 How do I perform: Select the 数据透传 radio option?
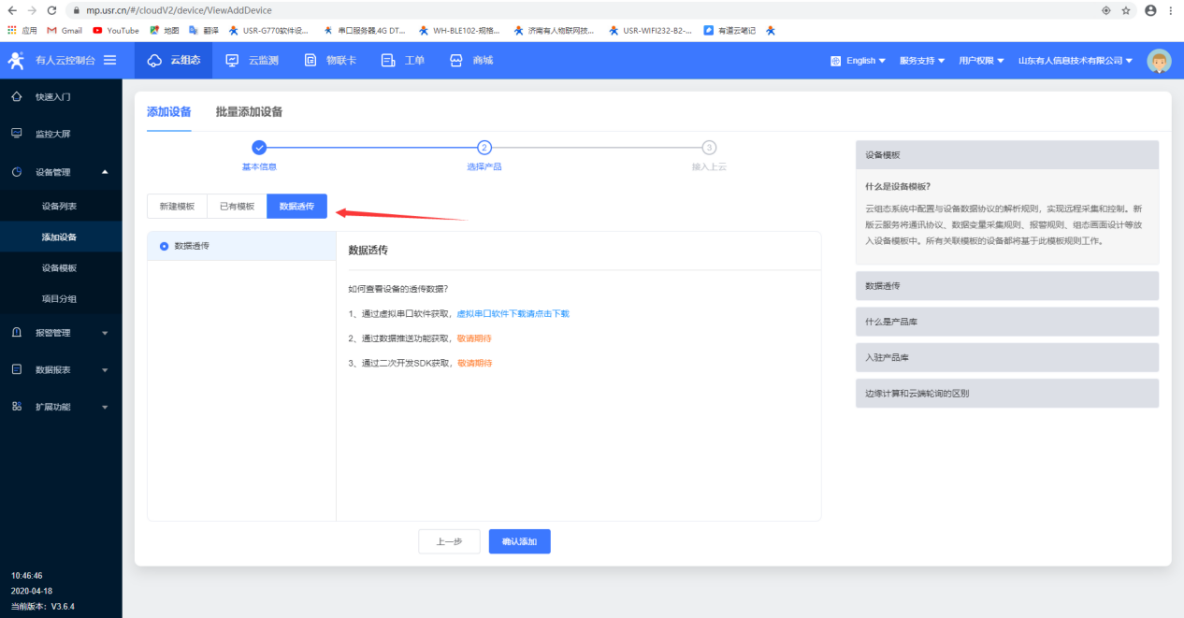pyautogui.click(x=164, y=245)
